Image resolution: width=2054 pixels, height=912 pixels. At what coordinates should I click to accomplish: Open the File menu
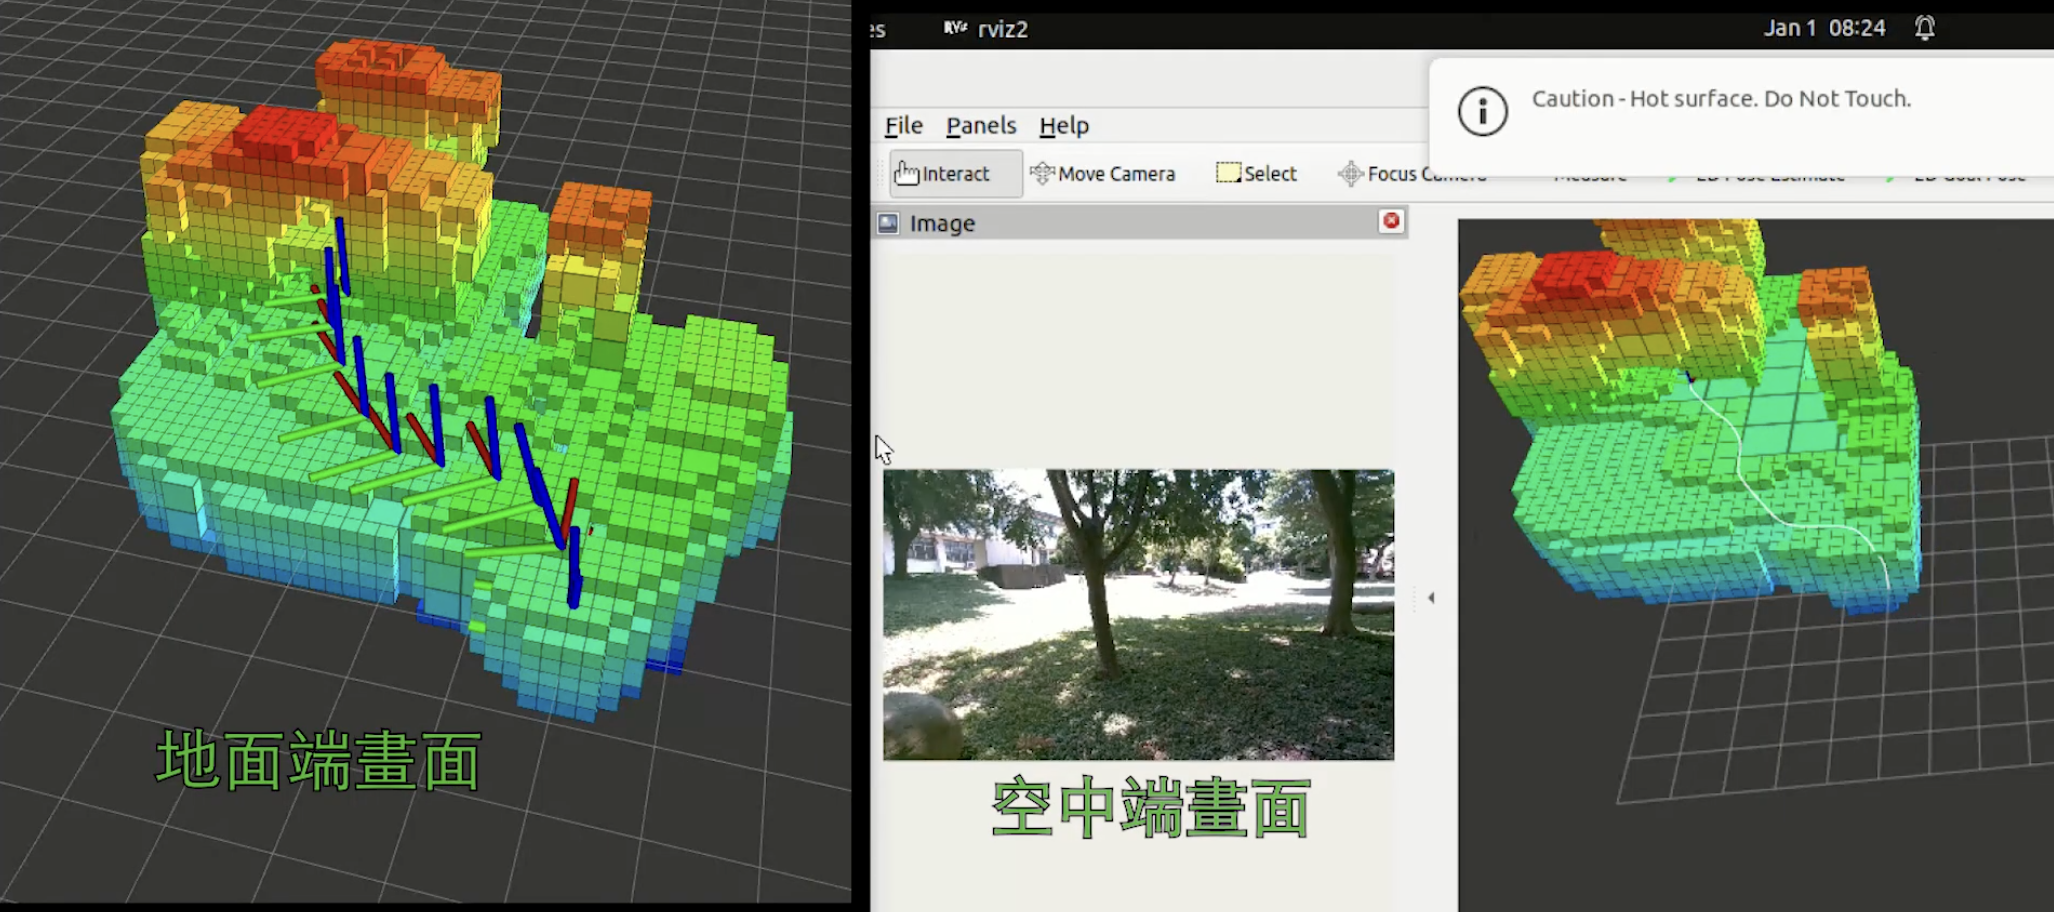[x=903, y=126]
